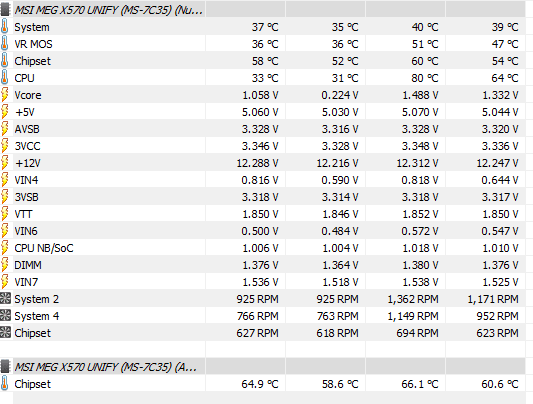
Task: Click the +12V current value 12.288 V
Action: click(x=257, y=163)
